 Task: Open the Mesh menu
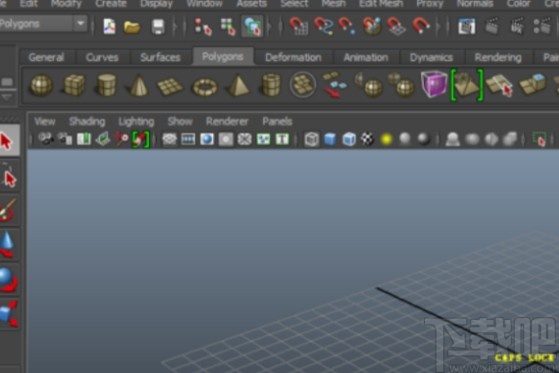(334, 4)
